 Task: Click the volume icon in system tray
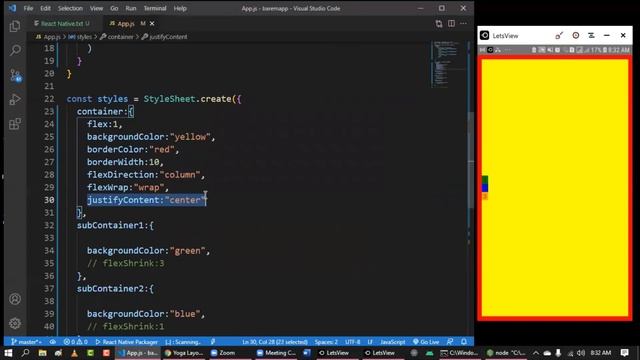click(581, 353)
